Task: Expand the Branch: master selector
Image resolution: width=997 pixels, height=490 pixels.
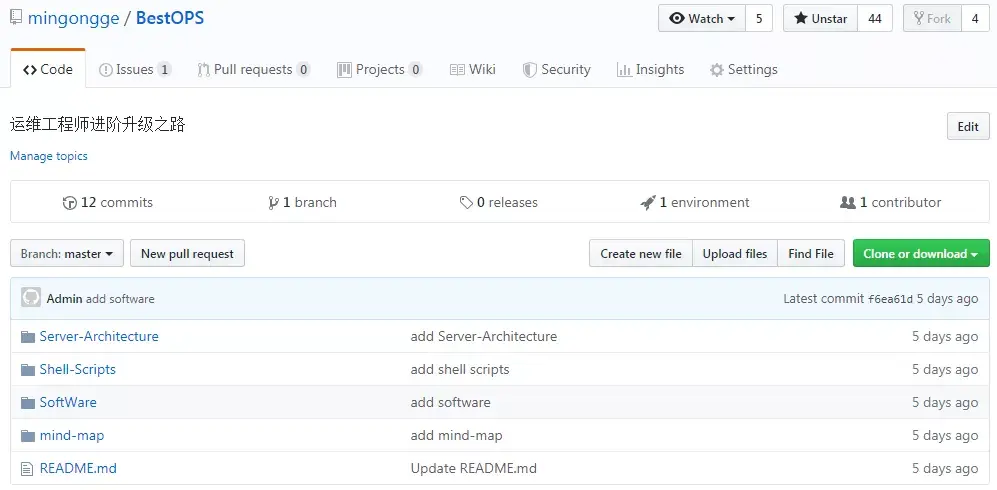Action: pos(67,254)
